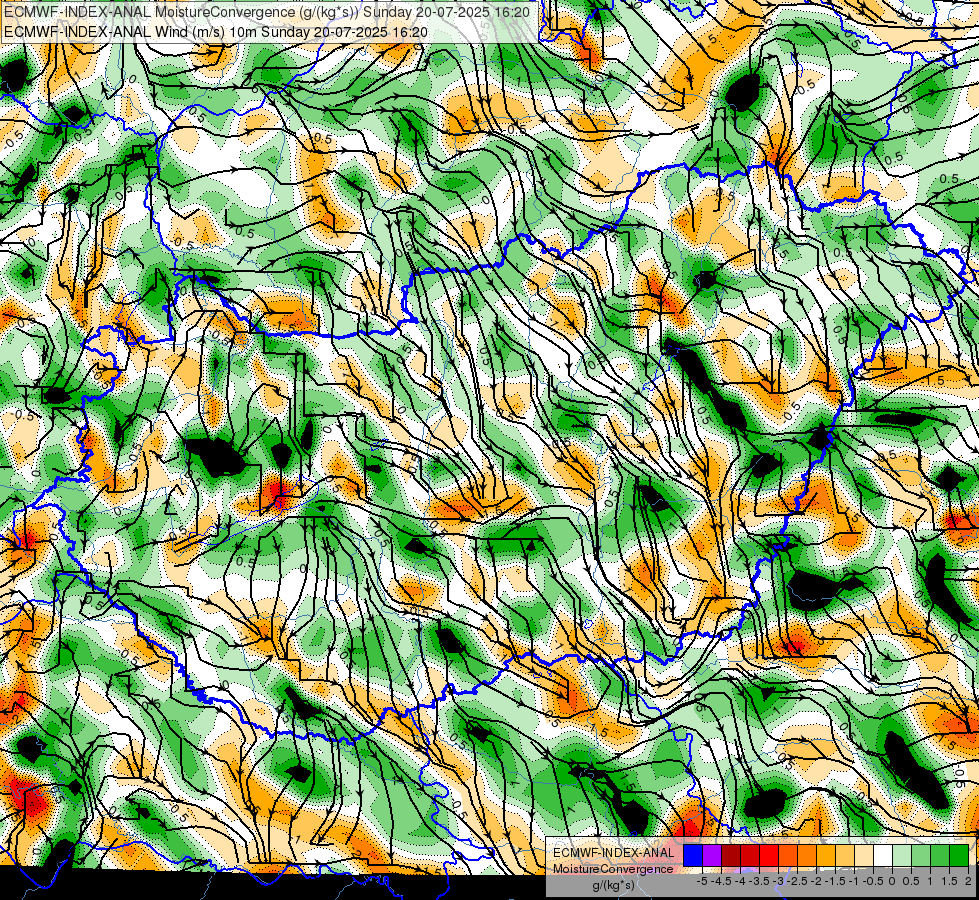Click the MoistureConvergence header line at top
The image size is (979, 900).
(267, 12)
